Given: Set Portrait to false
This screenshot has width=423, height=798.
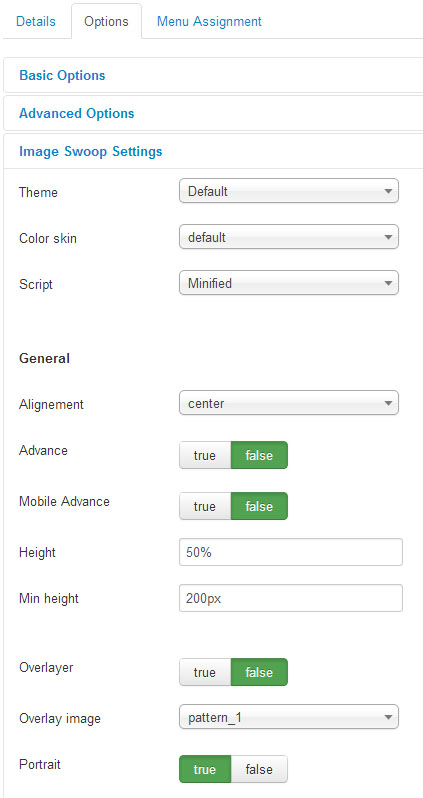Looking at the screenshot, I should tap(259, 769).
